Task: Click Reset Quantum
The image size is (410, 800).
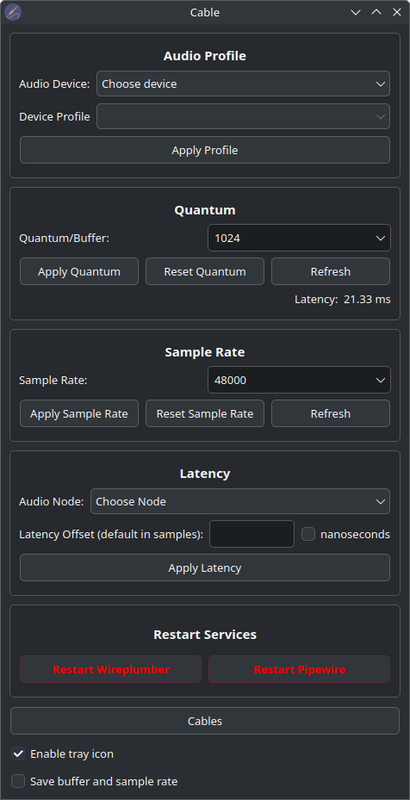Action: (x=205, y=271)
